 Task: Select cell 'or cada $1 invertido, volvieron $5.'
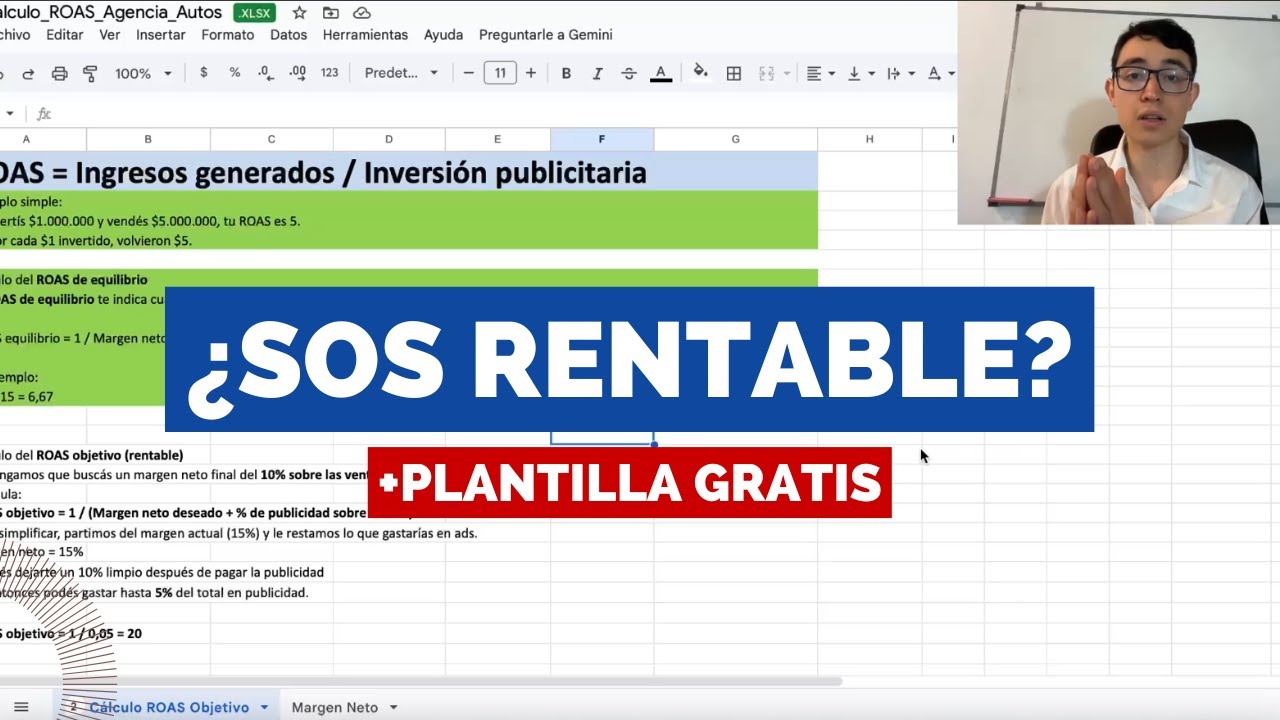[96, 241]
